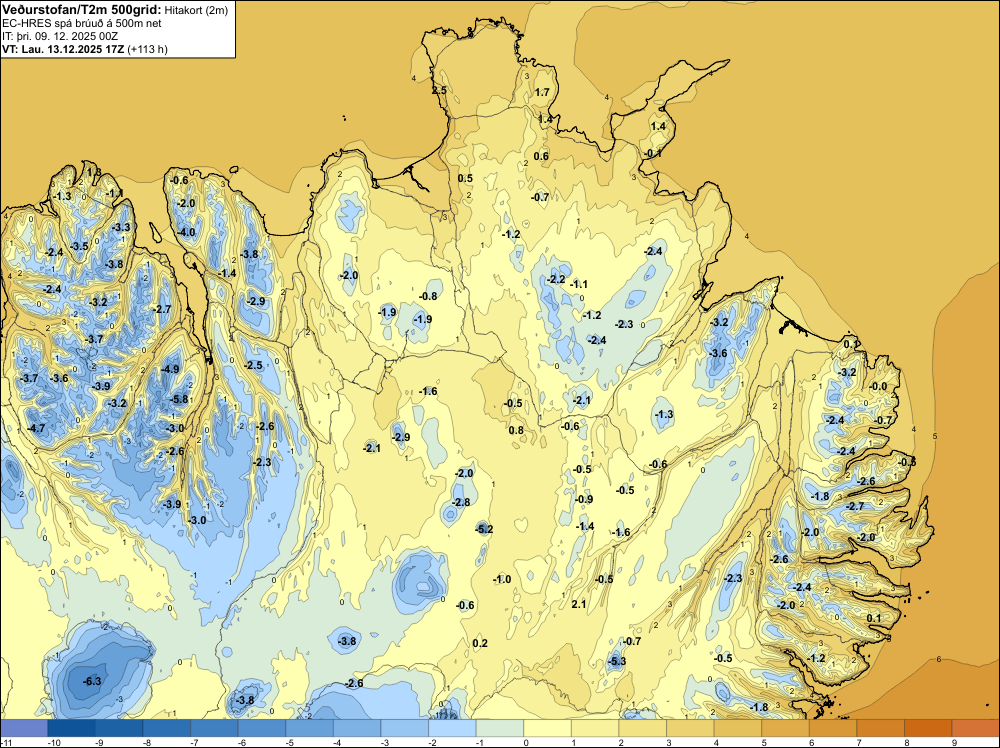Click the legend swatch between -9 and -8
Viewport: 1000px width, 748px height.
[119, 728]
